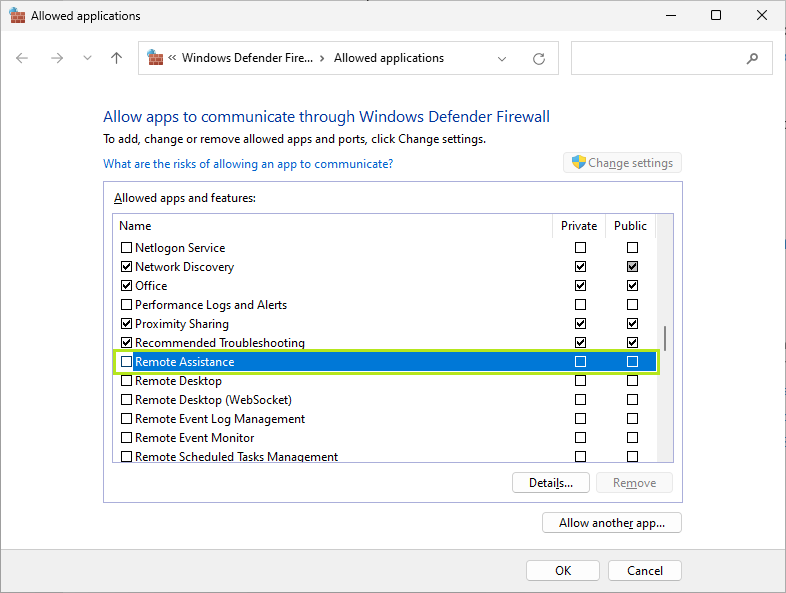The width and height of the screenshot is (786, 593).
Task: Close the Allowed applications window
Action: pos(761,16)
